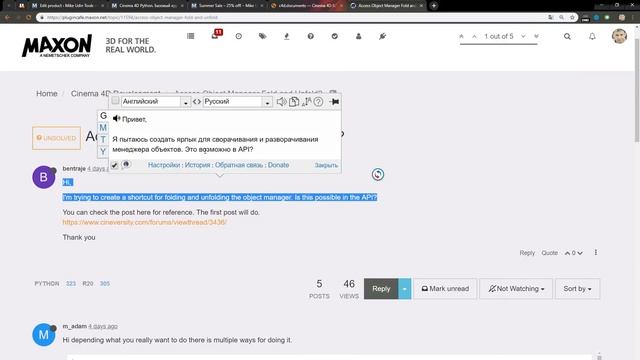640x360 pixels.
Task: Open bentraje user profile name
Action: pyautogui.click(x=74, y=168)
